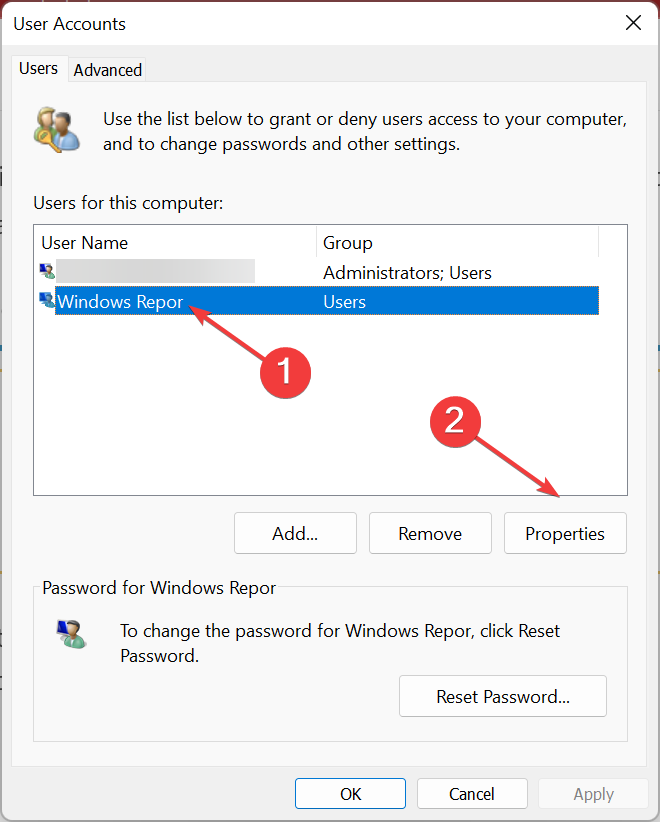Image resolution: width=660 pixels, height=822 pixels.
Task: Click the icon of the blurred administrator account
Action: pyautogui.click(x=47, y=271)
